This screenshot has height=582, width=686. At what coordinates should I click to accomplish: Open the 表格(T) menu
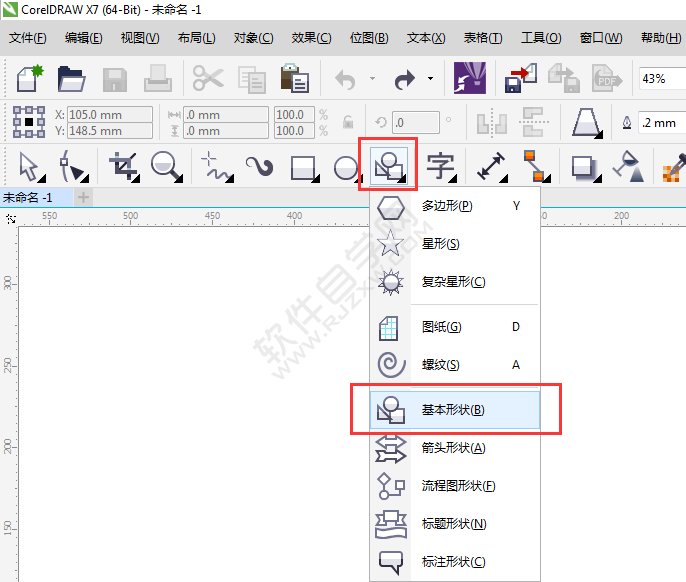tap(483, 38)
